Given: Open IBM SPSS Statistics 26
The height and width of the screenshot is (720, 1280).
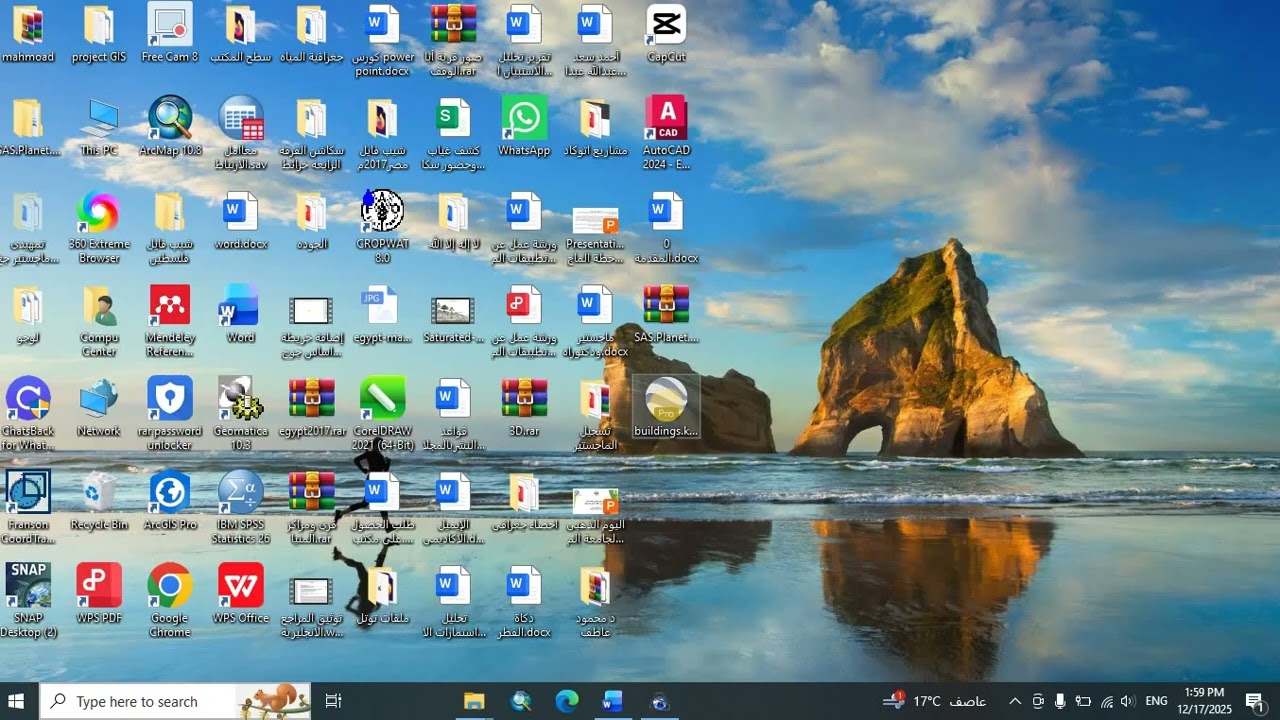Looking at the screenshot, I should 241,507.
